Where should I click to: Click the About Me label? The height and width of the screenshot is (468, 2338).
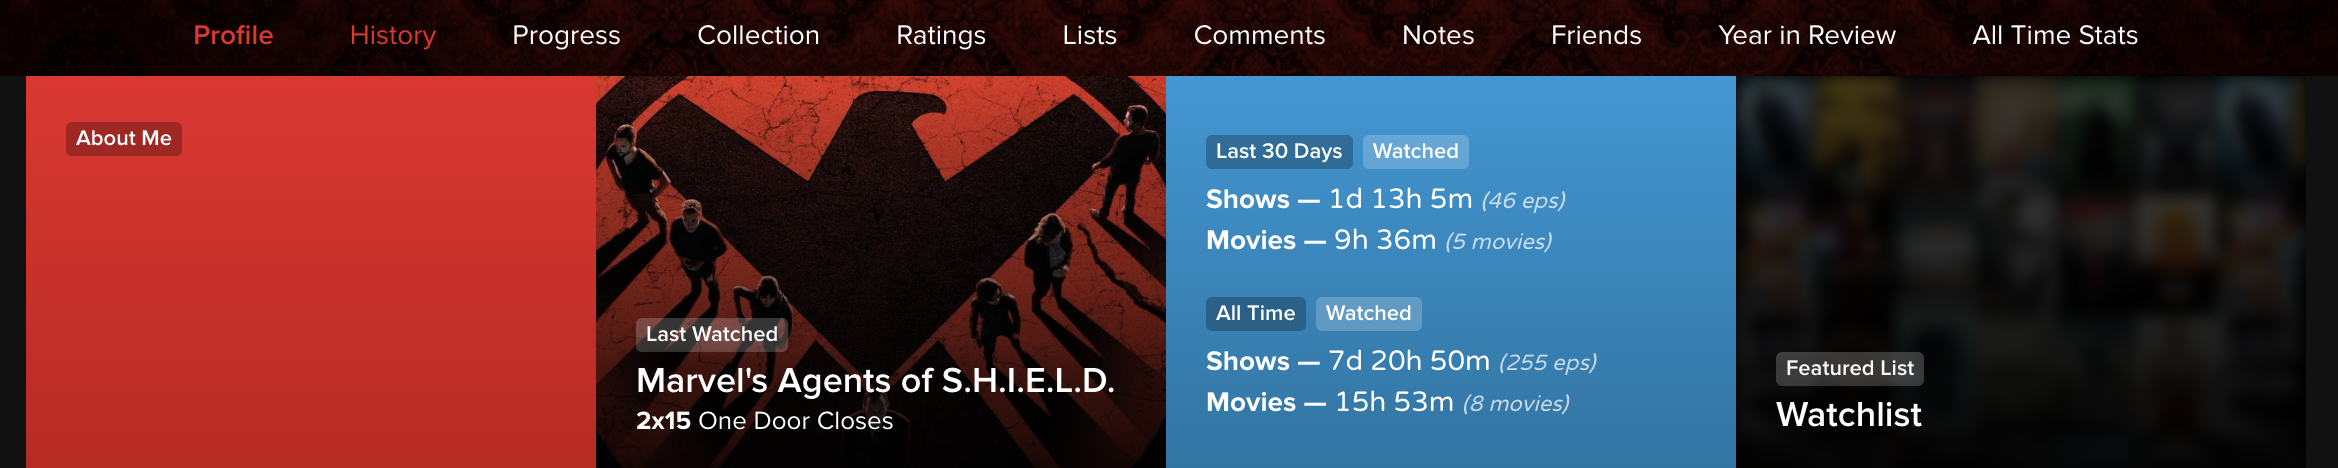point(124,138)
